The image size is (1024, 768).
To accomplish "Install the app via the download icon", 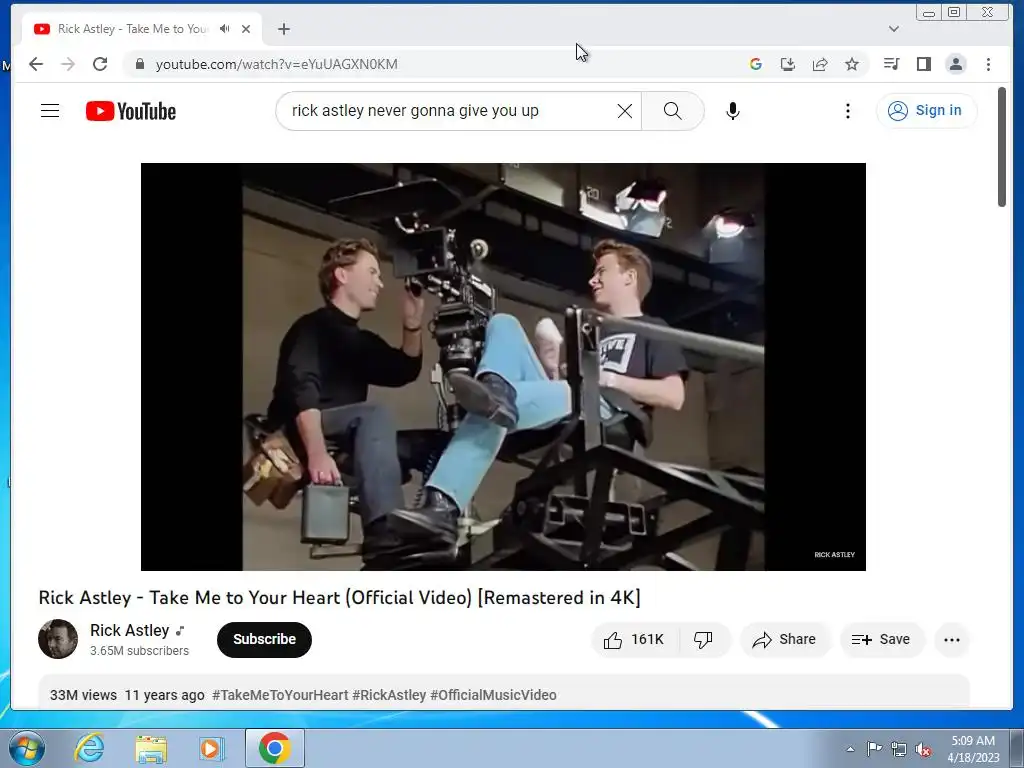I will point(788,64).
